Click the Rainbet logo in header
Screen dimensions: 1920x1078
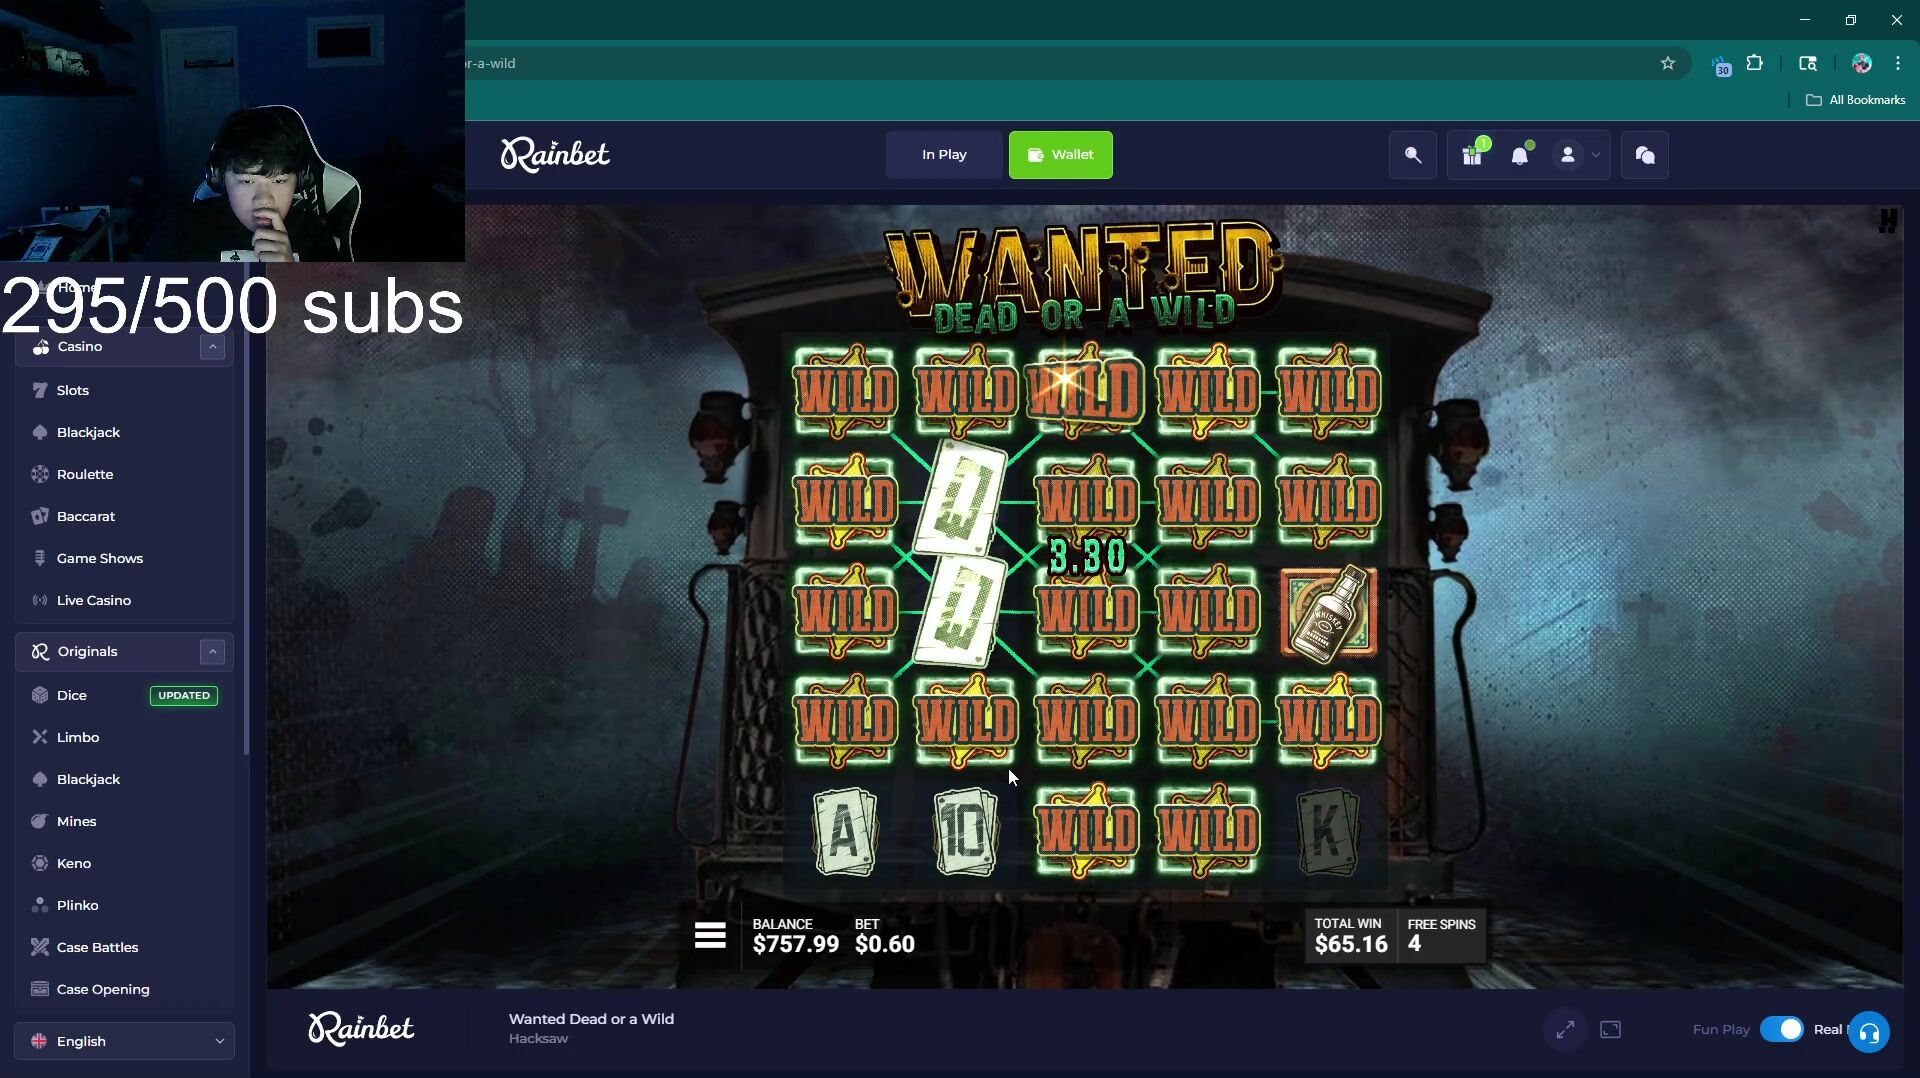tap(555, 154)
